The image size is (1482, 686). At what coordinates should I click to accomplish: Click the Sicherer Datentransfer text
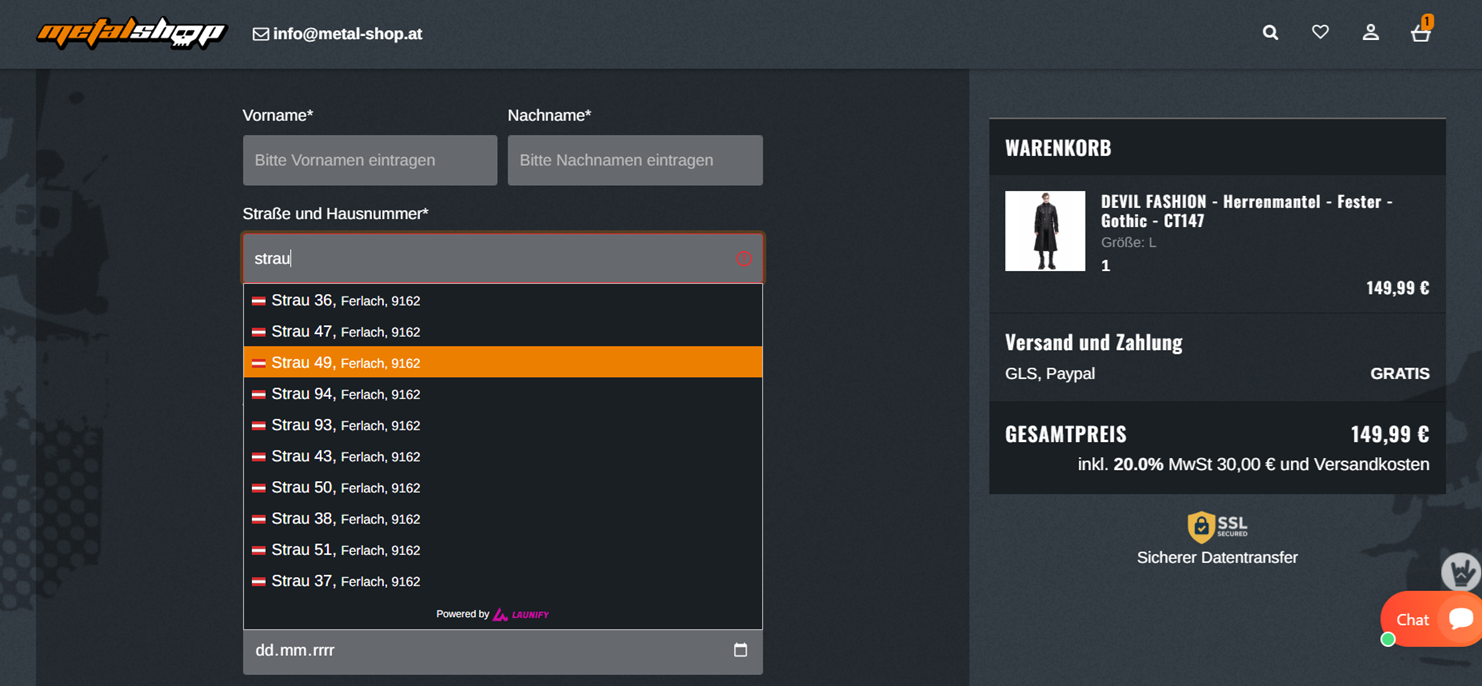coord(1217,557)
